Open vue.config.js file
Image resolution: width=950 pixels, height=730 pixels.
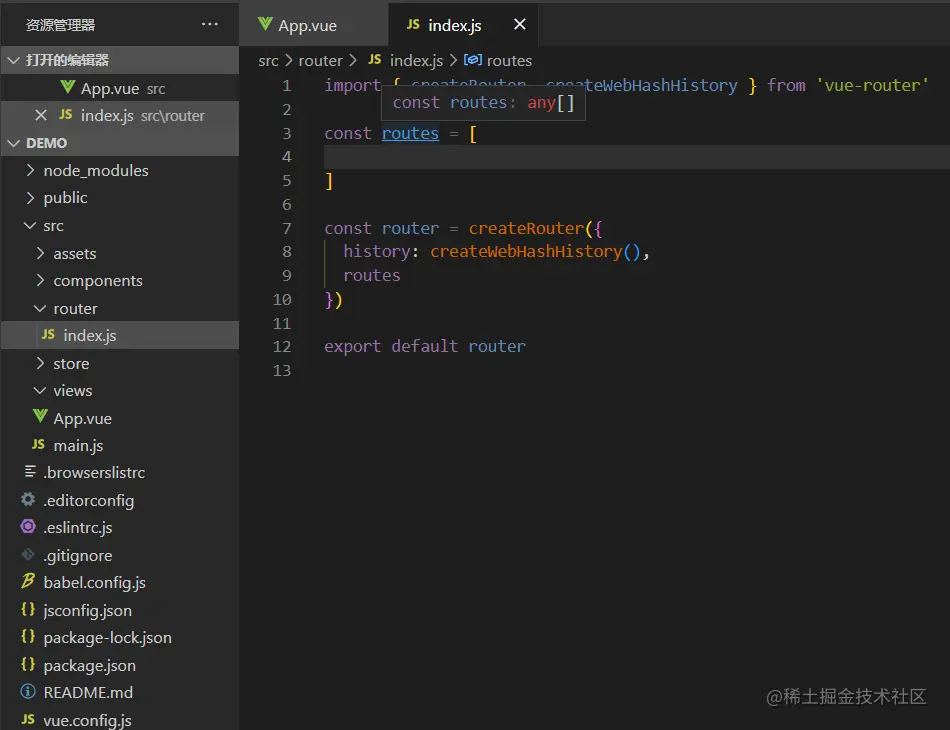[x=119, y=720]
